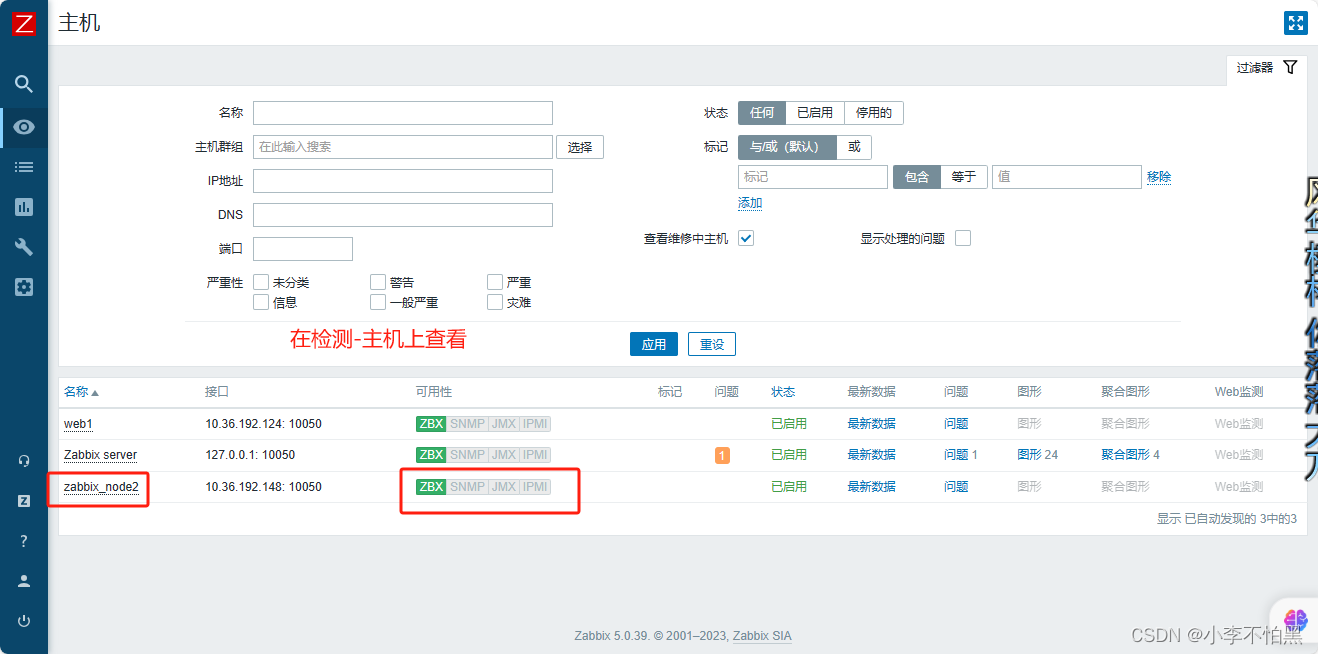Click the filter funnel icon
Screen dimensions: 1318x654
[x=1290, y=67]
